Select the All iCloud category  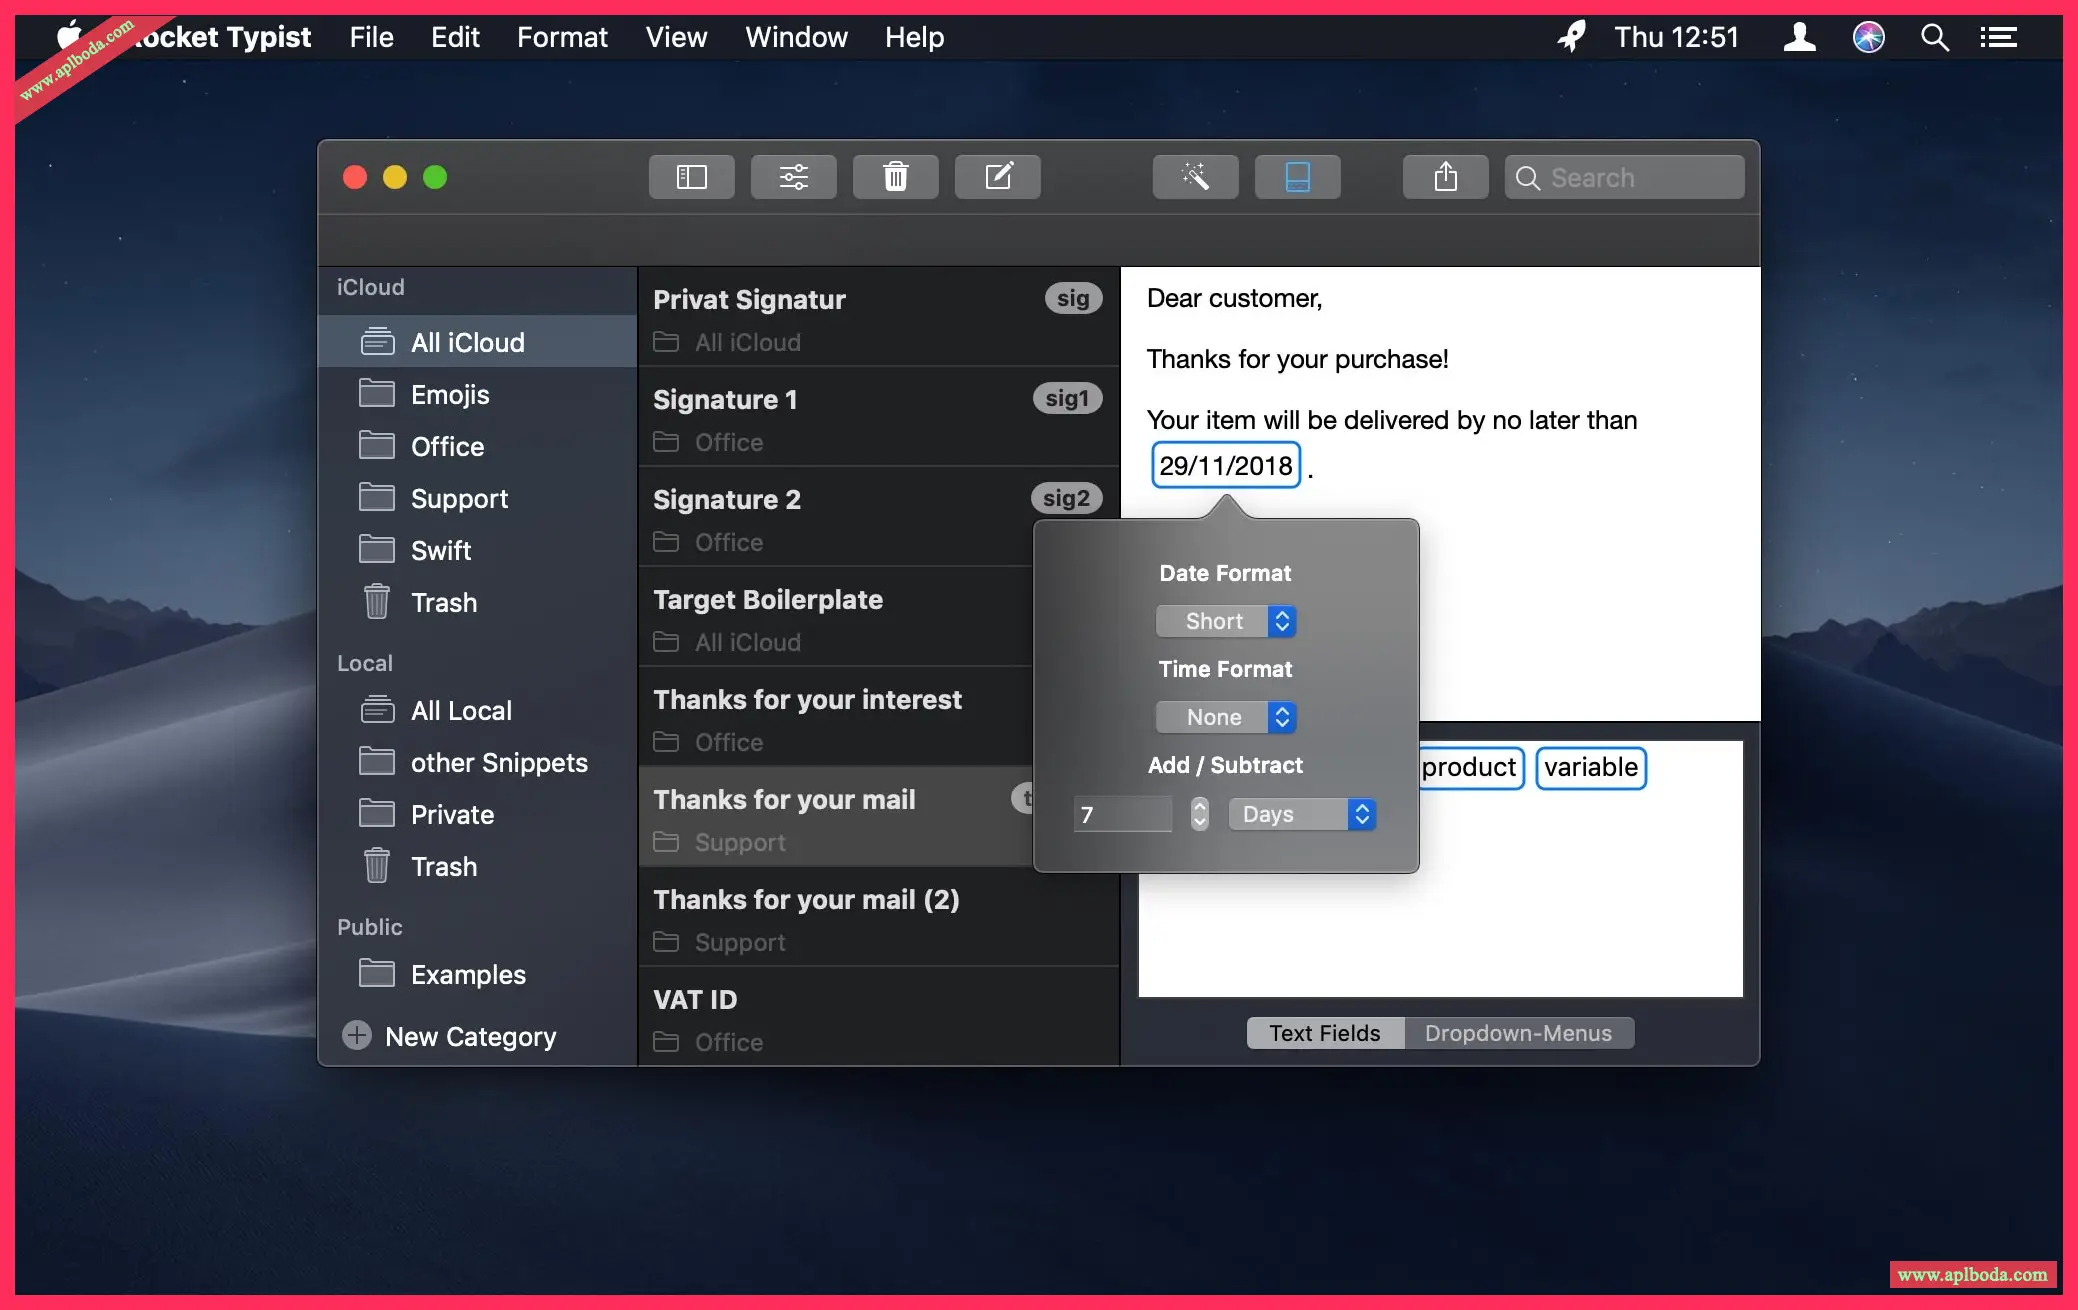point(477,342)
